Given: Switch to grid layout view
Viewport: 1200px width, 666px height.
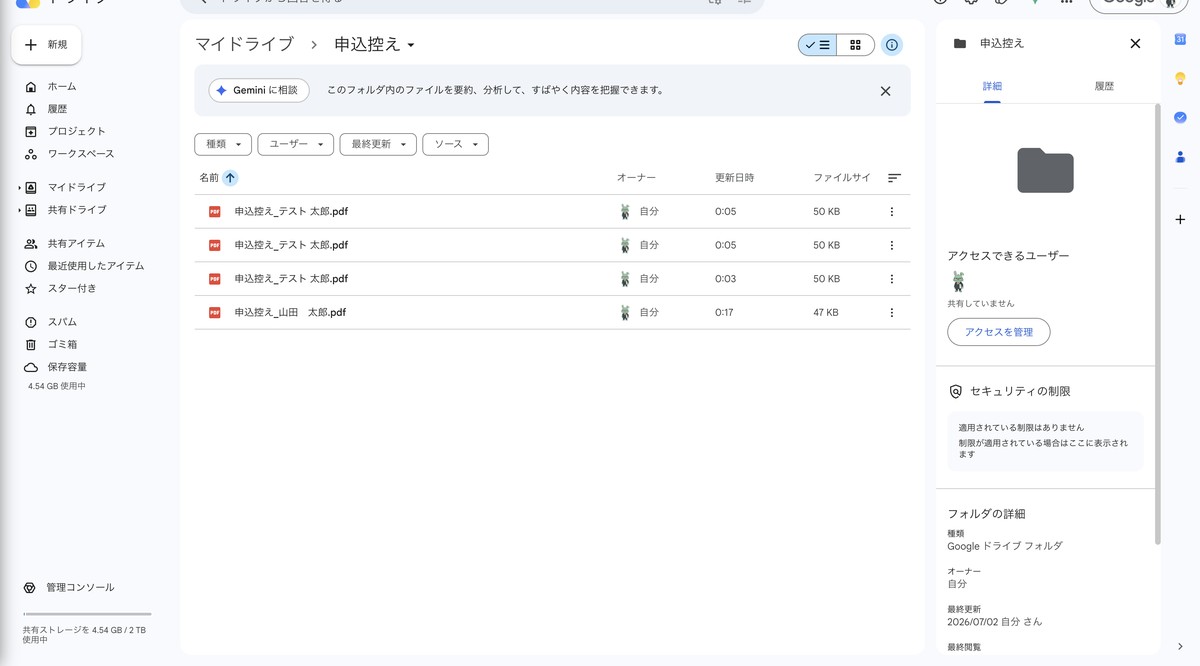Looking at the screenshot, I should click(855, 45).
